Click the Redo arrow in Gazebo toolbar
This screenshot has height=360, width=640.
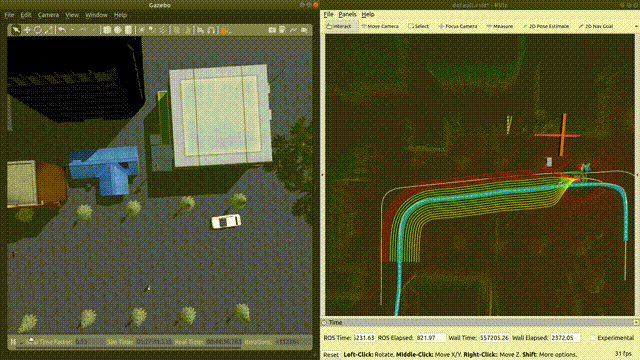pyautogui.click(x=83, y=30)
